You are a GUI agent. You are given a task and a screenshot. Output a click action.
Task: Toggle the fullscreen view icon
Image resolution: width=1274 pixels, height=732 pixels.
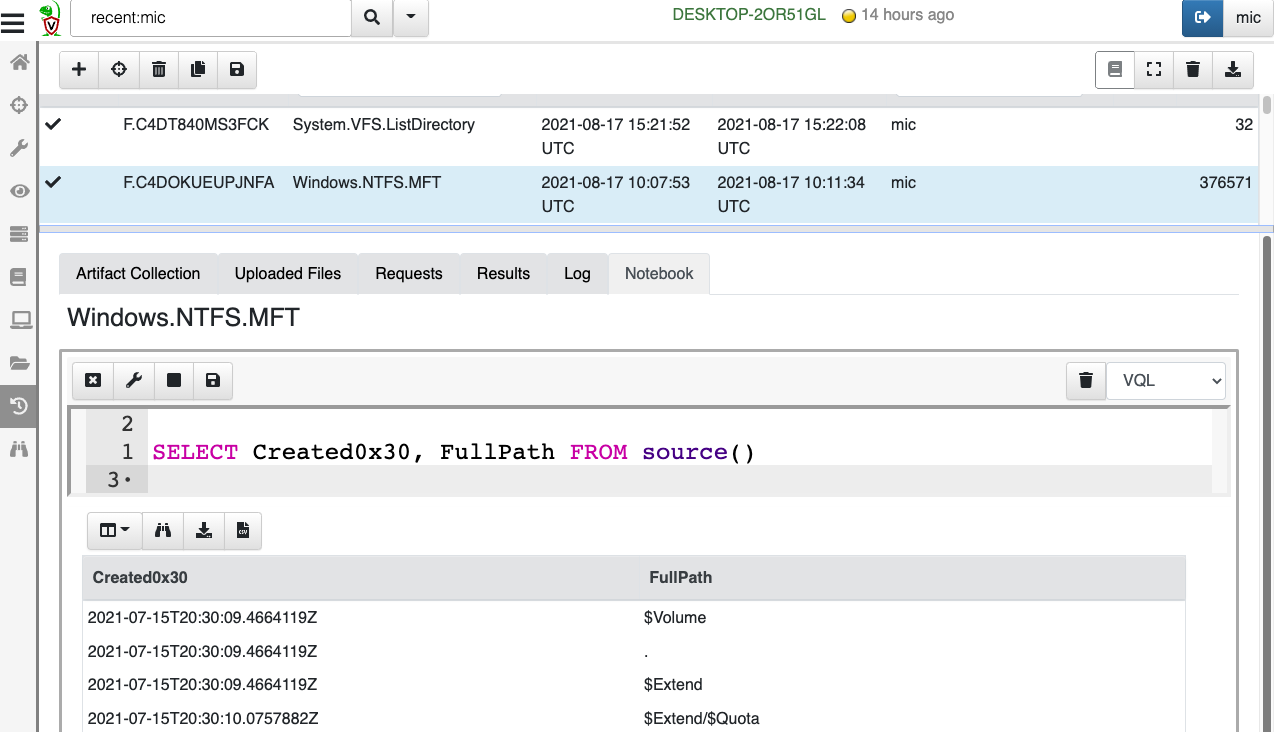click(x=1154, y=69)
